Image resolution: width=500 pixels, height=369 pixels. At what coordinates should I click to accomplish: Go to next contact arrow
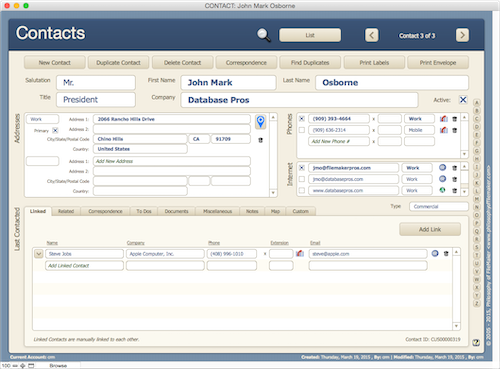[x=462, y=35]
